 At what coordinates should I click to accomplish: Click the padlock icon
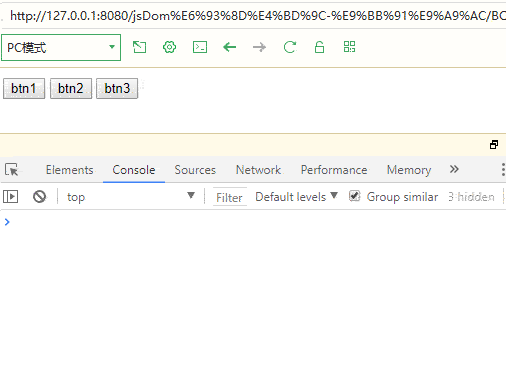click(319, 47)
